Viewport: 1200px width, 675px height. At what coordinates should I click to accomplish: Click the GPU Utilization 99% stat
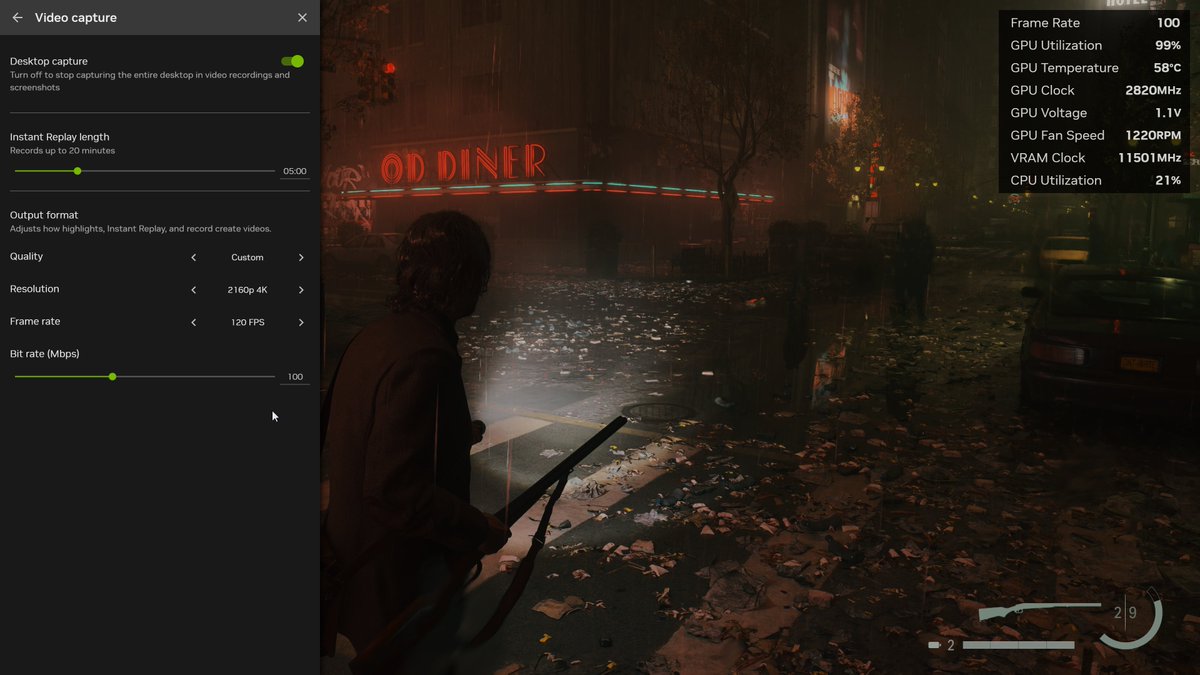tap(1095, 45)
